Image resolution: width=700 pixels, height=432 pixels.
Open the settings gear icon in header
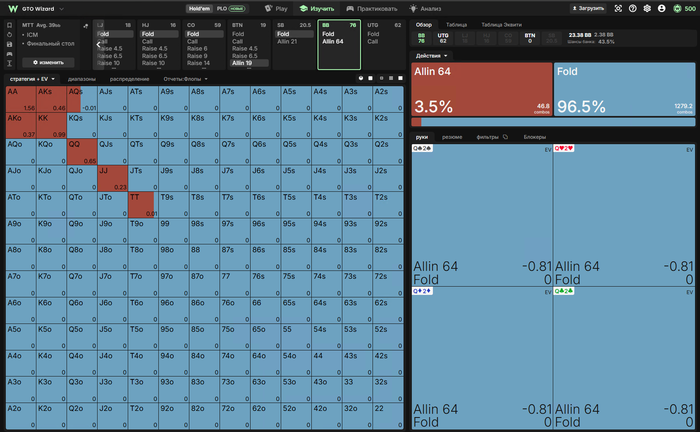point(647,8)
